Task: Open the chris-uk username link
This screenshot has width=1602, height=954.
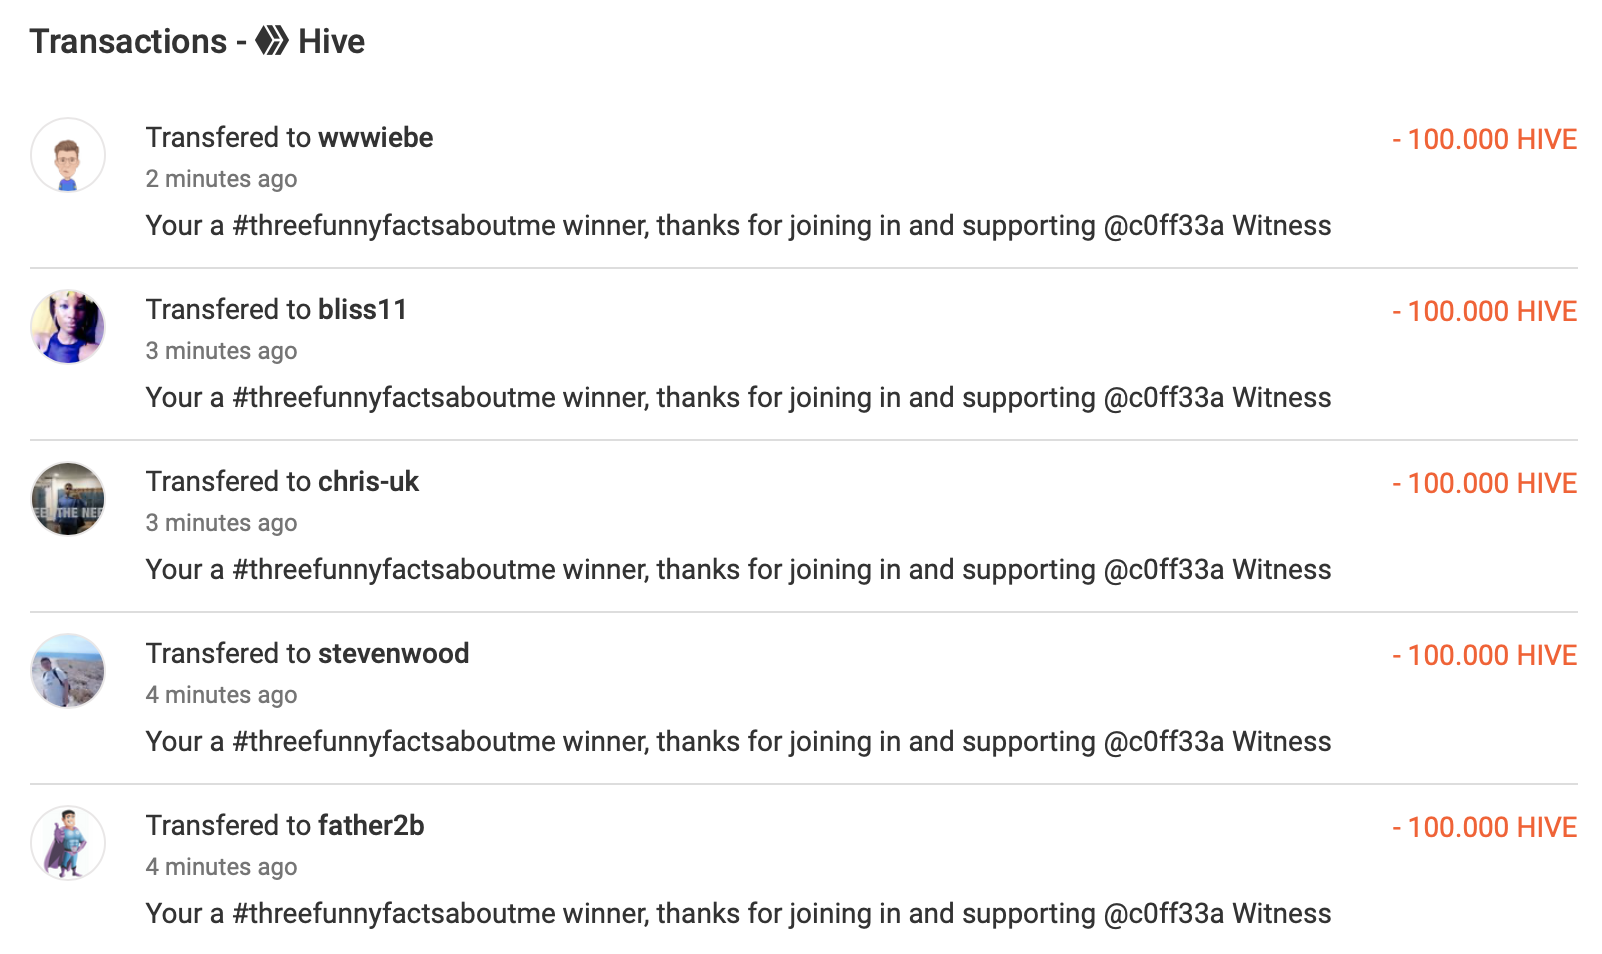Action: coord(368,482)
